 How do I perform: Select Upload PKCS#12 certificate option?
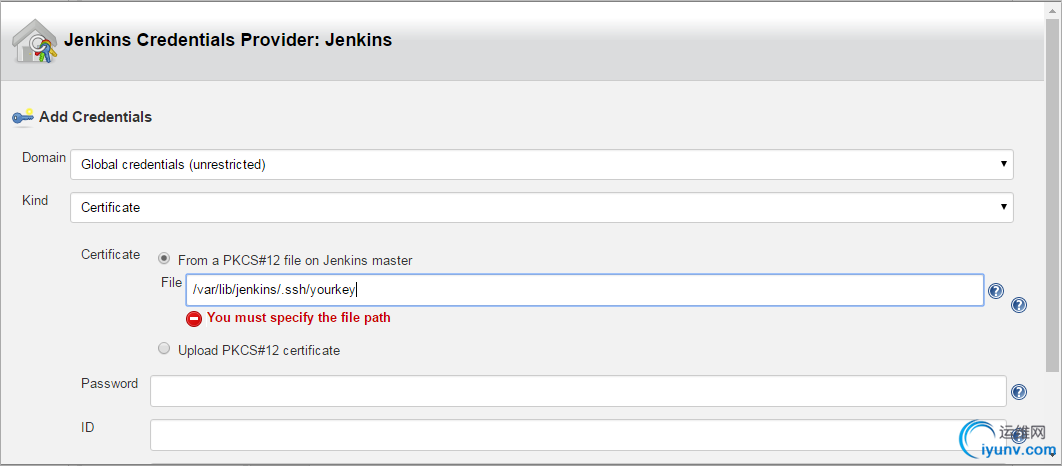pos(164,349)
